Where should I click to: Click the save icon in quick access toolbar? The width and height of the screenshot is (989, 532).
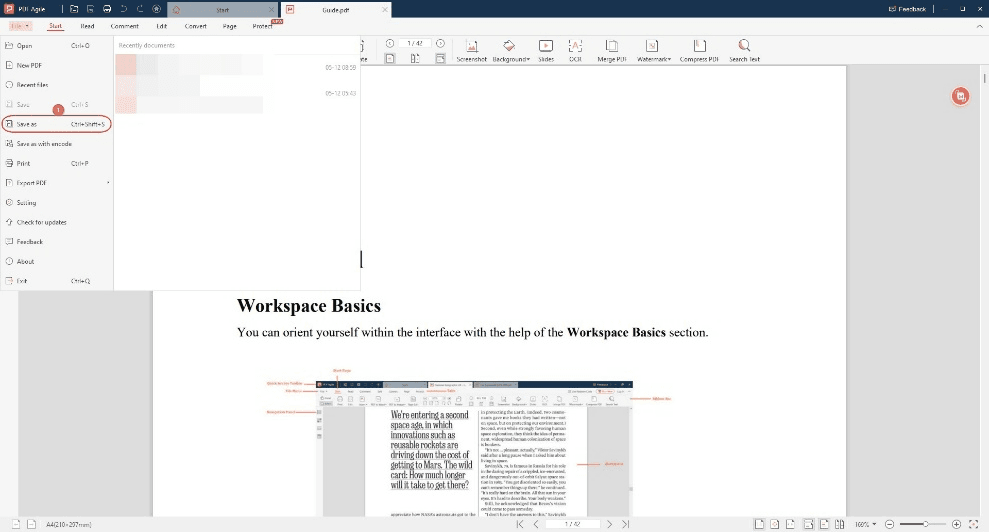(90, 9)
